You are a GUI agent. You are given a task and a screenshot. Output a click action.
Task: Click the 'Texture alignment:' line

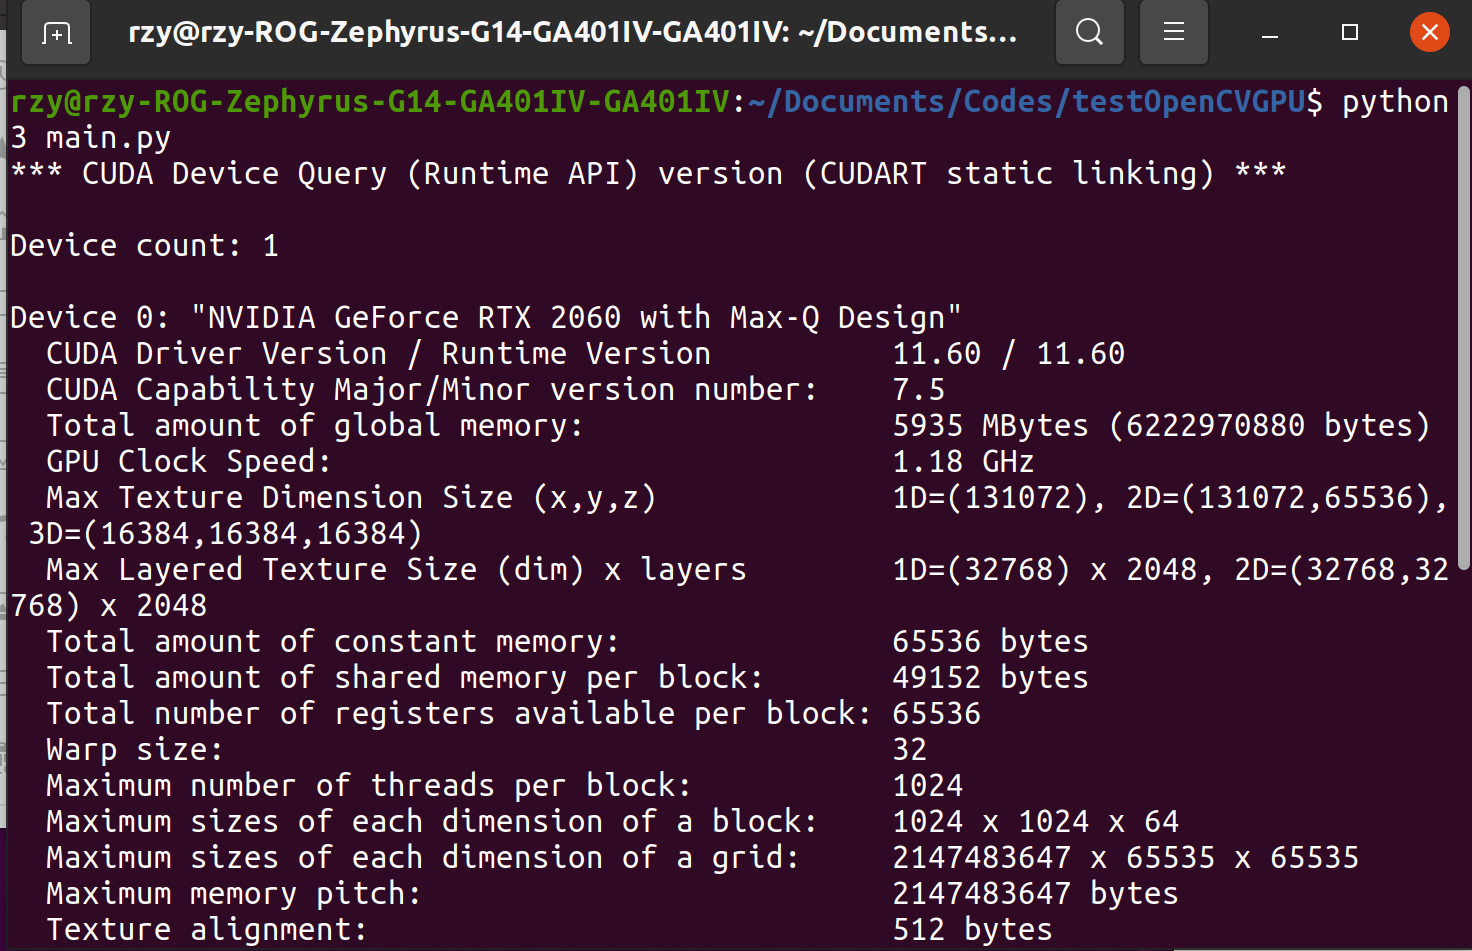click(x=206, y=930)
